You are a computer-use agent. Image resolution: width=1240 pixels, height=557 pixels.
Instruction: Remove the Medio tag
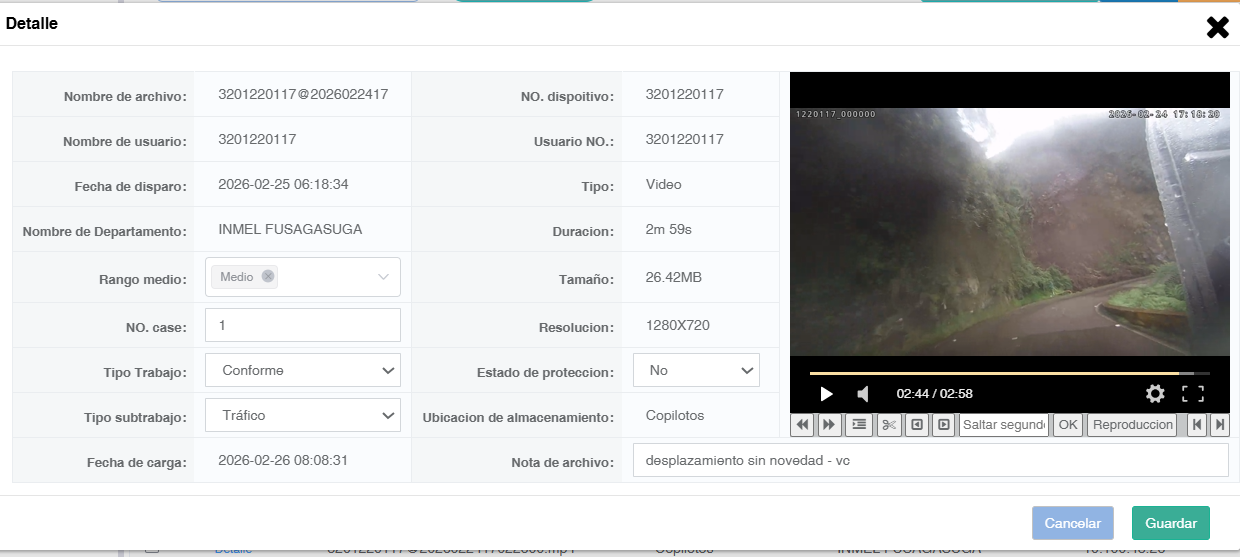(x=268, y=277)
